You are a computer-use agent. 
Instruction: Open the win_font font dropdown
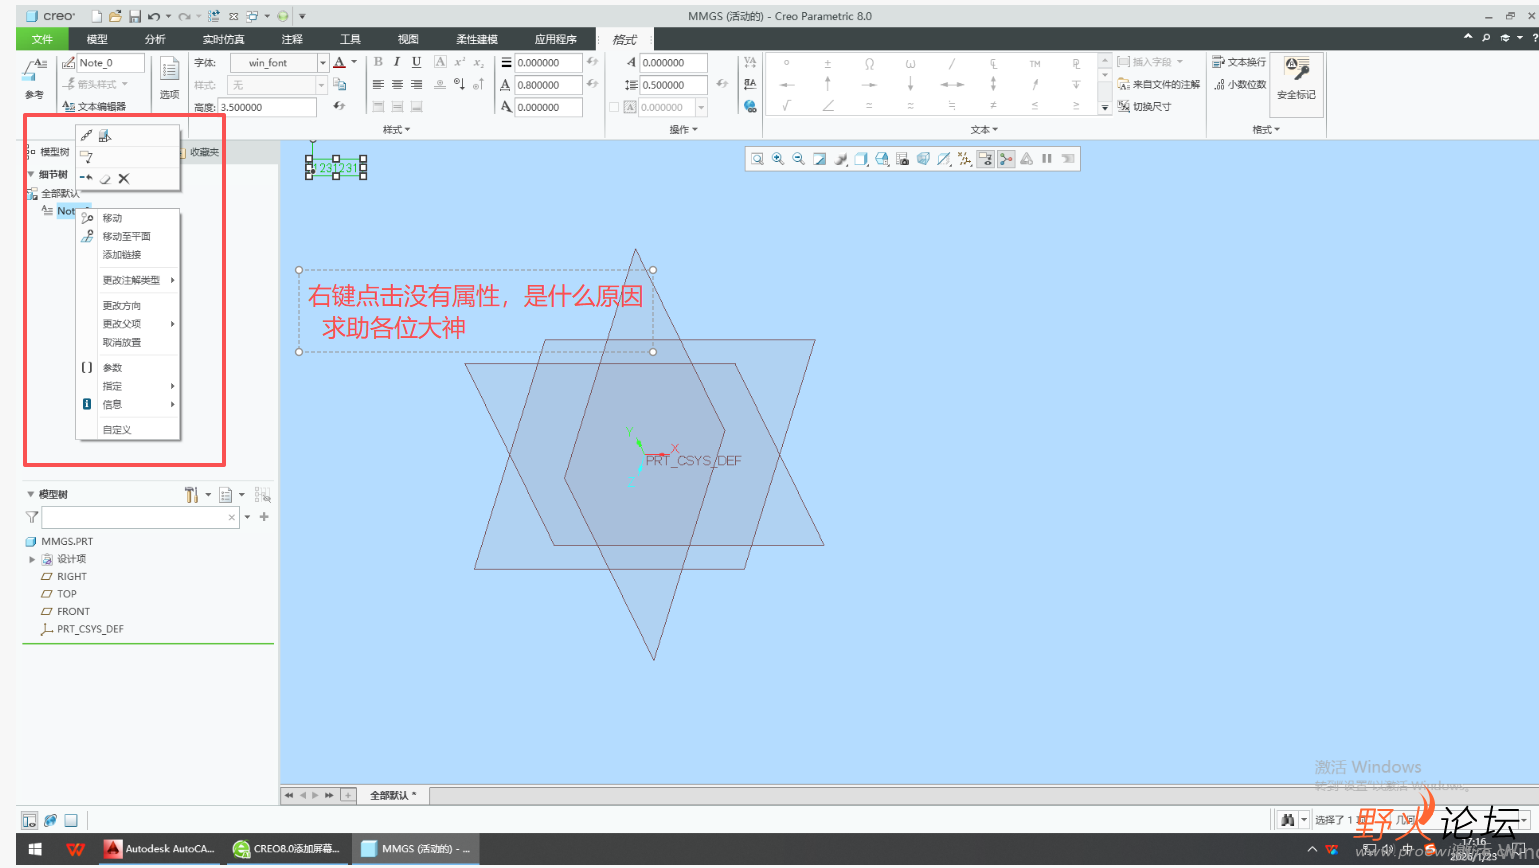coord(322,63)
